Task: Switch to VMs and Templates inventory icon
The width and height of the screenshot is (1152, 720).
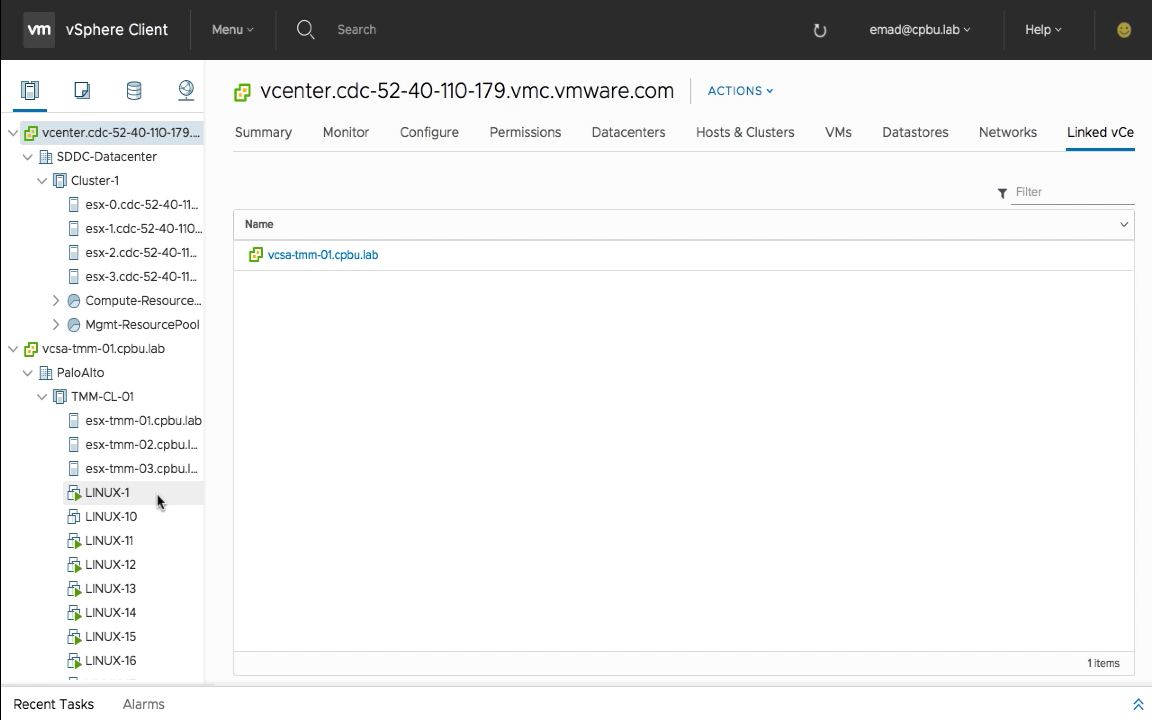Action: [82, 91]
